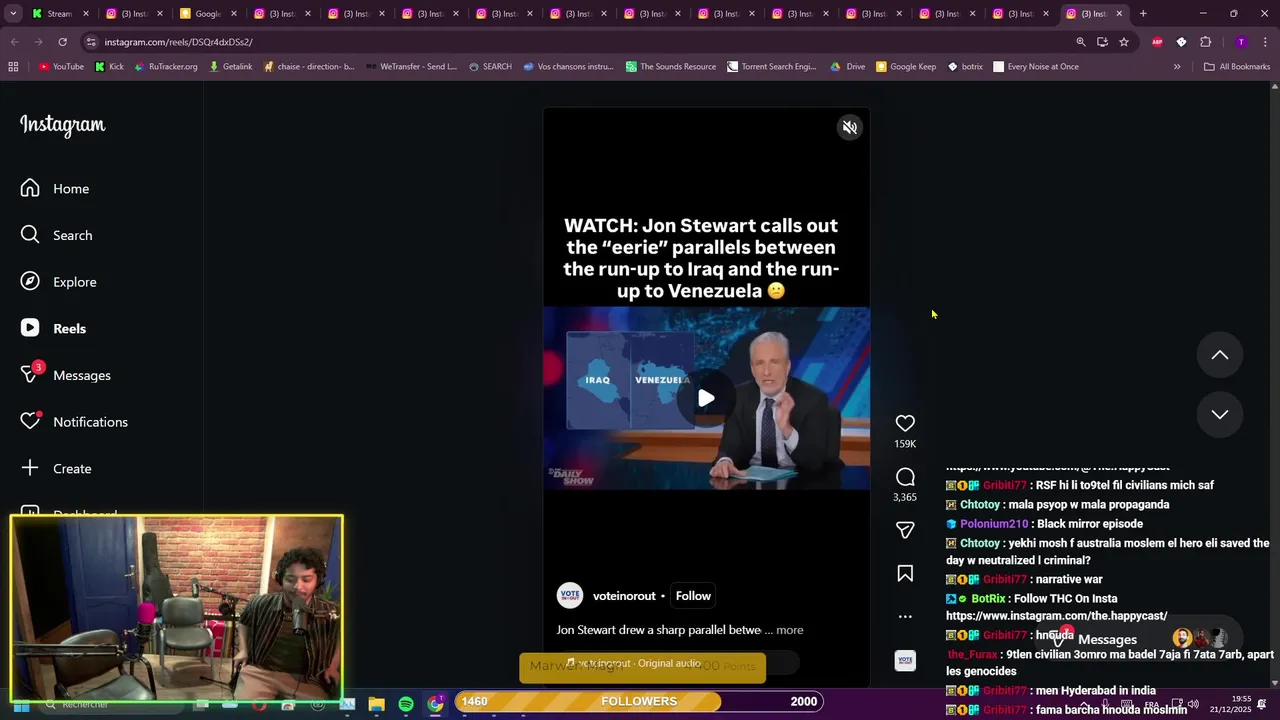Open the YouTube bookmark
Viewport: 1280px width, 720px height.
click(61, 67)
